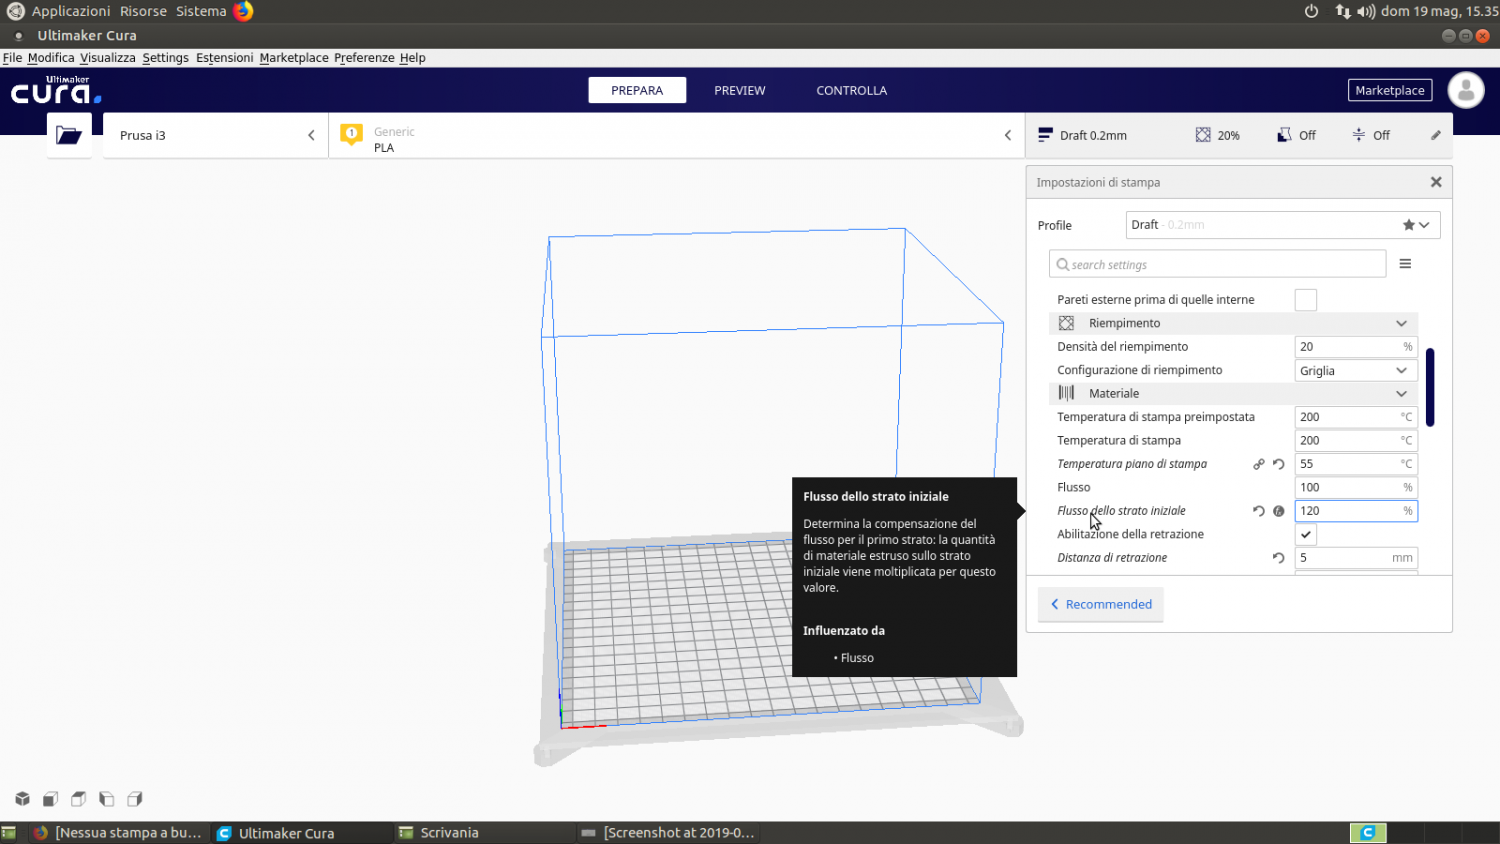Open the Modifica menu
Image resolution: width=1500 pixels, height=844 pixels.
coord(51,58)
